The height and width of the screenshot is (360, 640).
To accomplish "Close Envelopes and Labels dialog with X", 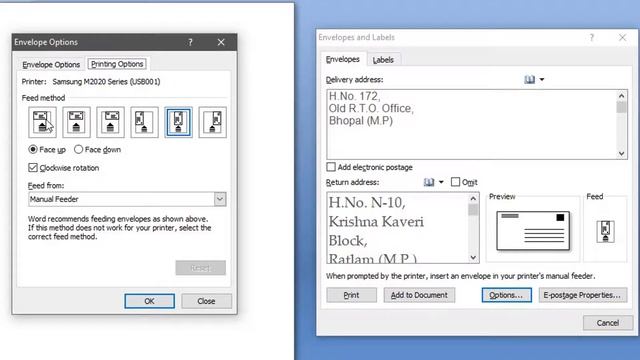I will tap(622, 38).
